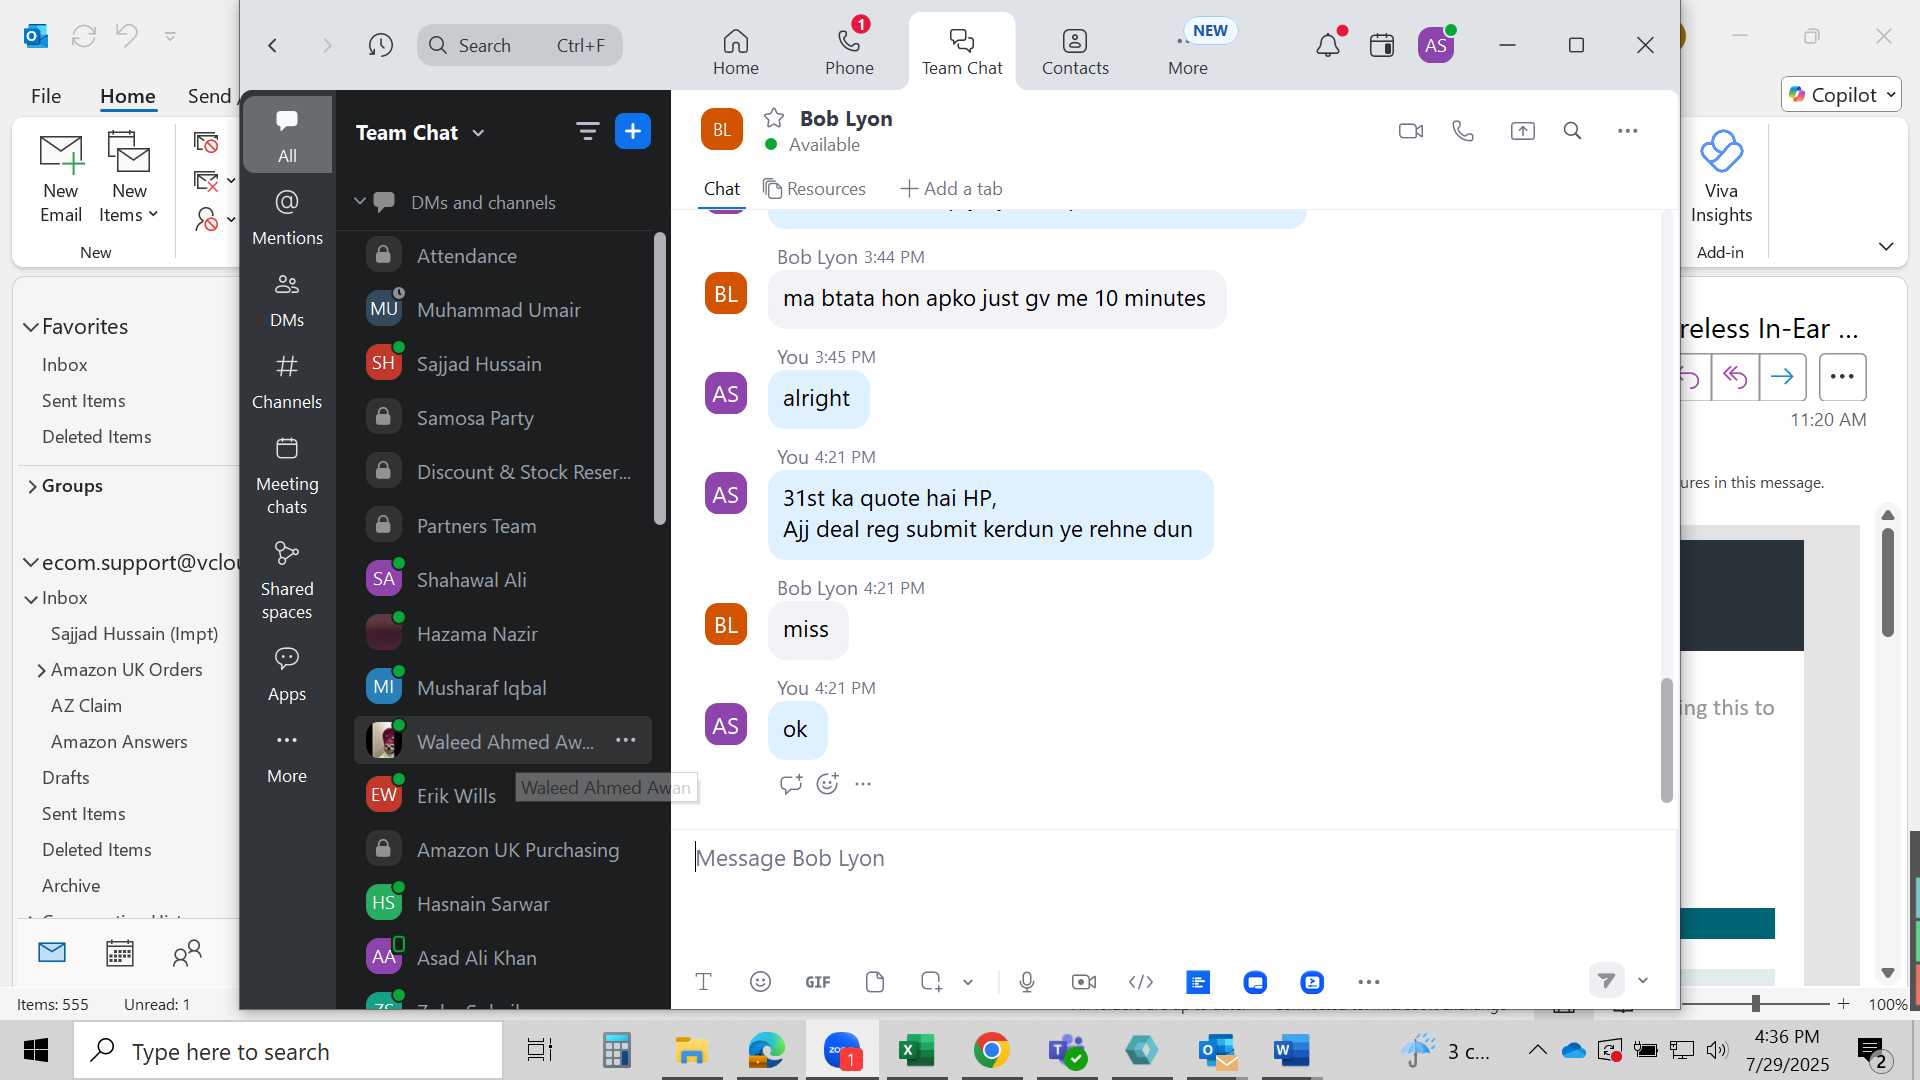
Task: Open the Contacts tab
Action: coord(1075,52)
